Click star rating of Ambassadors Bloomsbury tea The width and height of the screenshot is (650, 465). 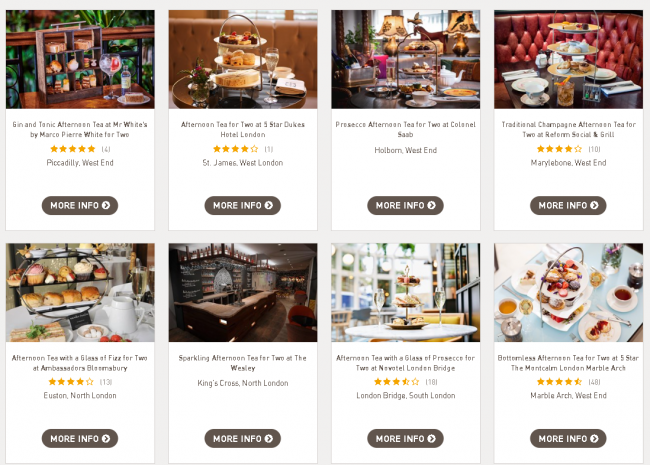pyautogui.click(x=71, y=382)
